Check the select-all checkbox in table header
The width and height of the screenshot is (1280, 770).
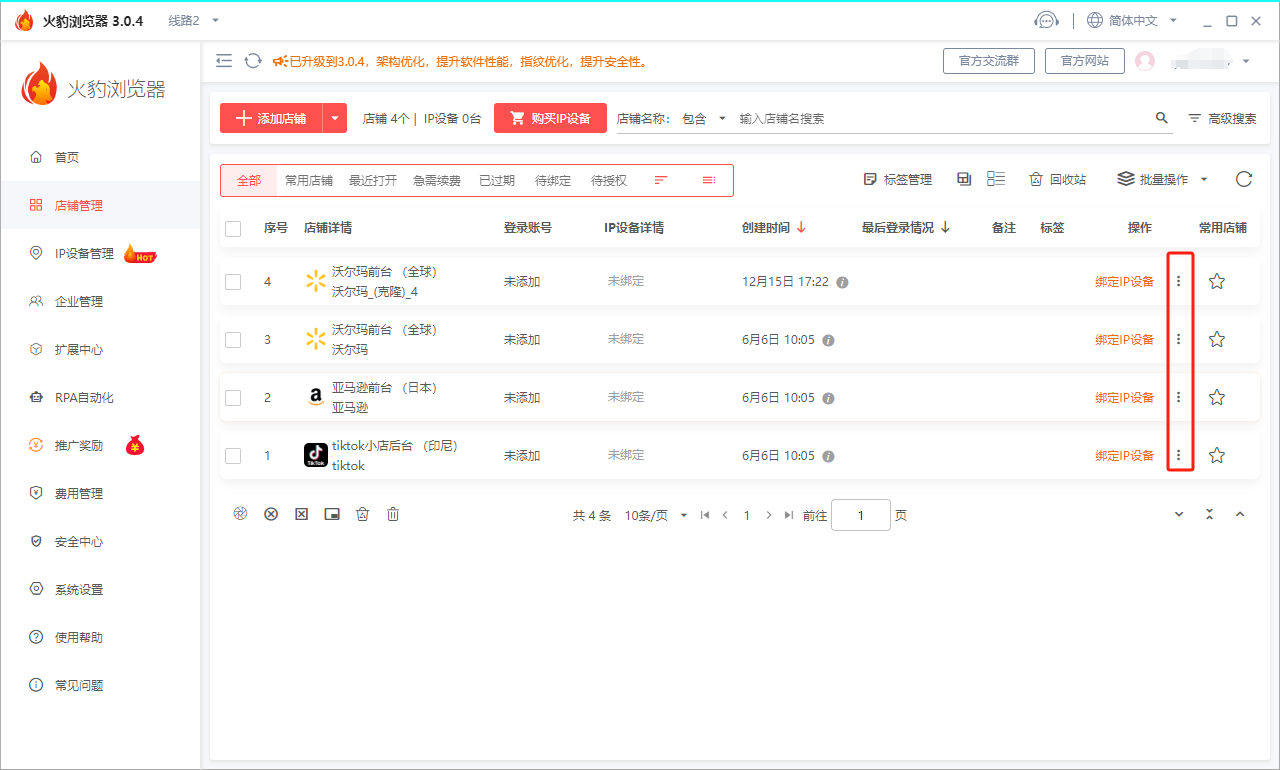coord(233,228)
